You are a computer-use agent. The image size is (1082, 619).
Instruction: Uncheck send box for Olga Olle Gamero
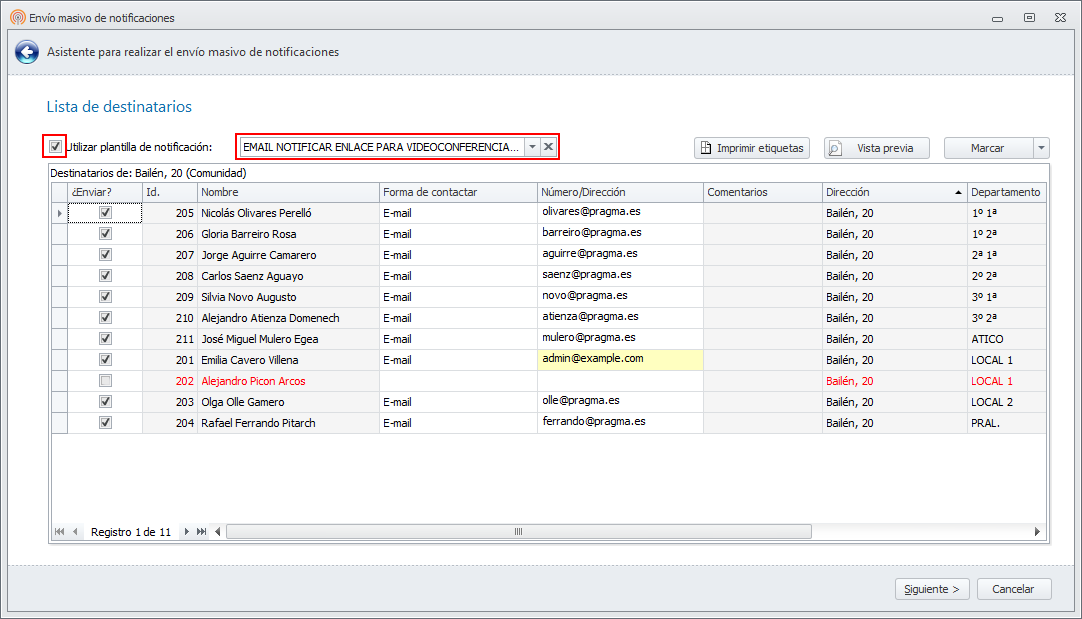point(105,402)
